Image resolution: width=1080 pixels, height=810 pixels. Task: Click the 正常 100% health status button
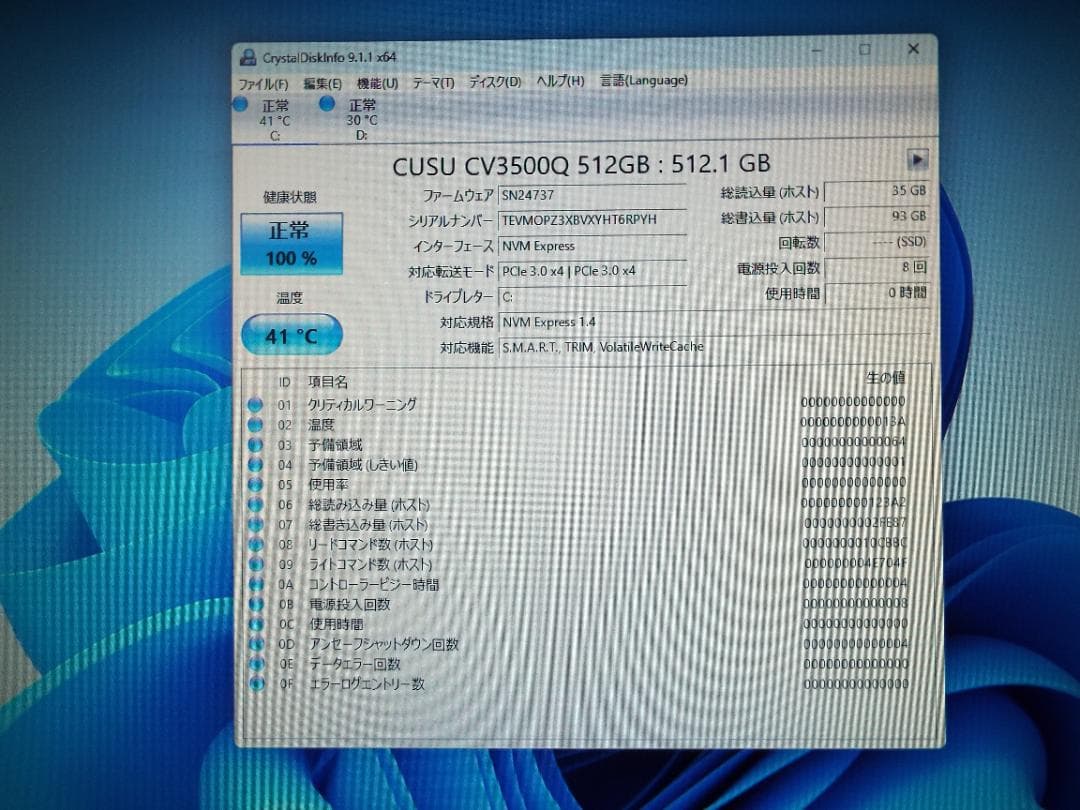(x=291, y=243)
